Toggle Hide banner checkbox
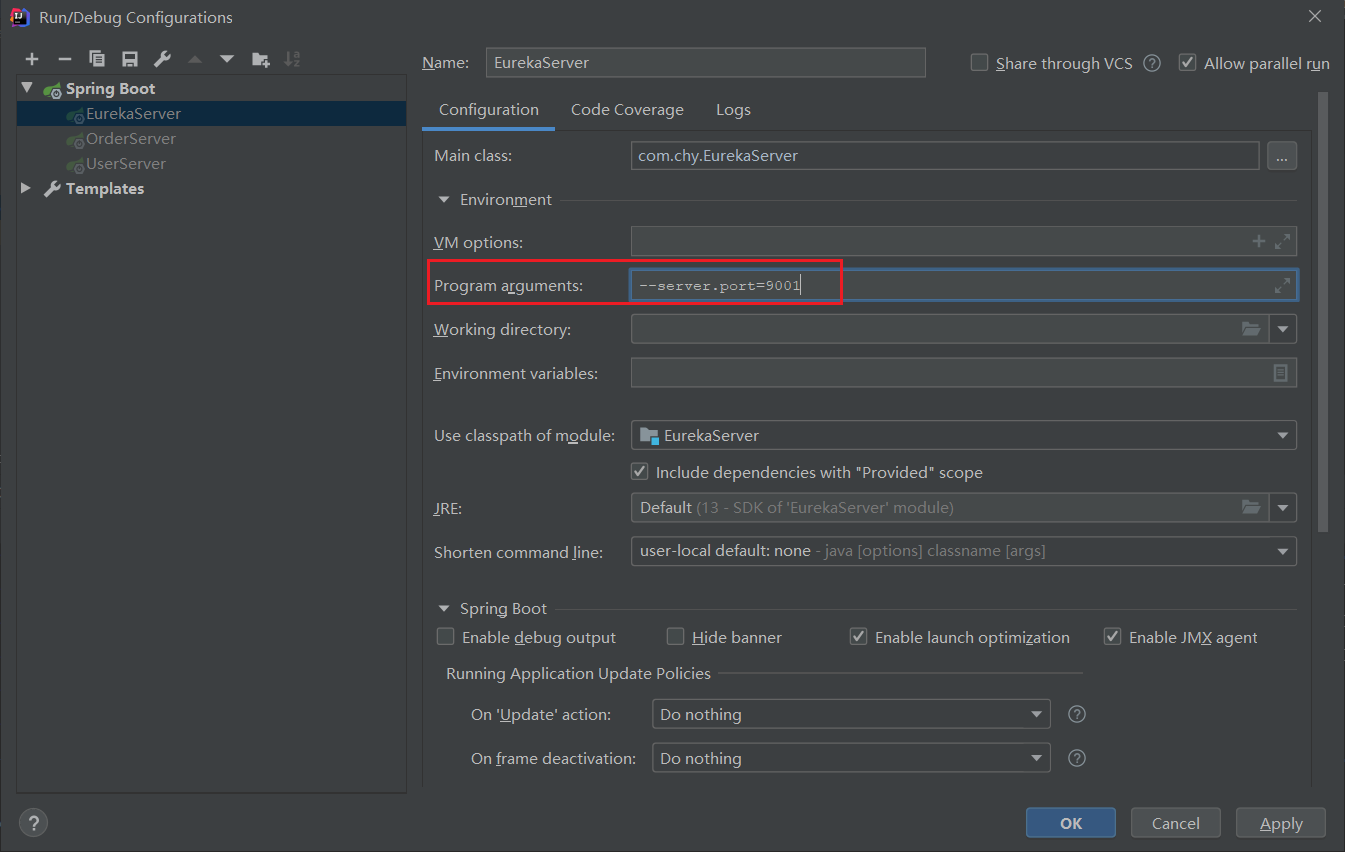Image resolution: width=1345 pixels, height=852 pixels. [x=676, y=637]
